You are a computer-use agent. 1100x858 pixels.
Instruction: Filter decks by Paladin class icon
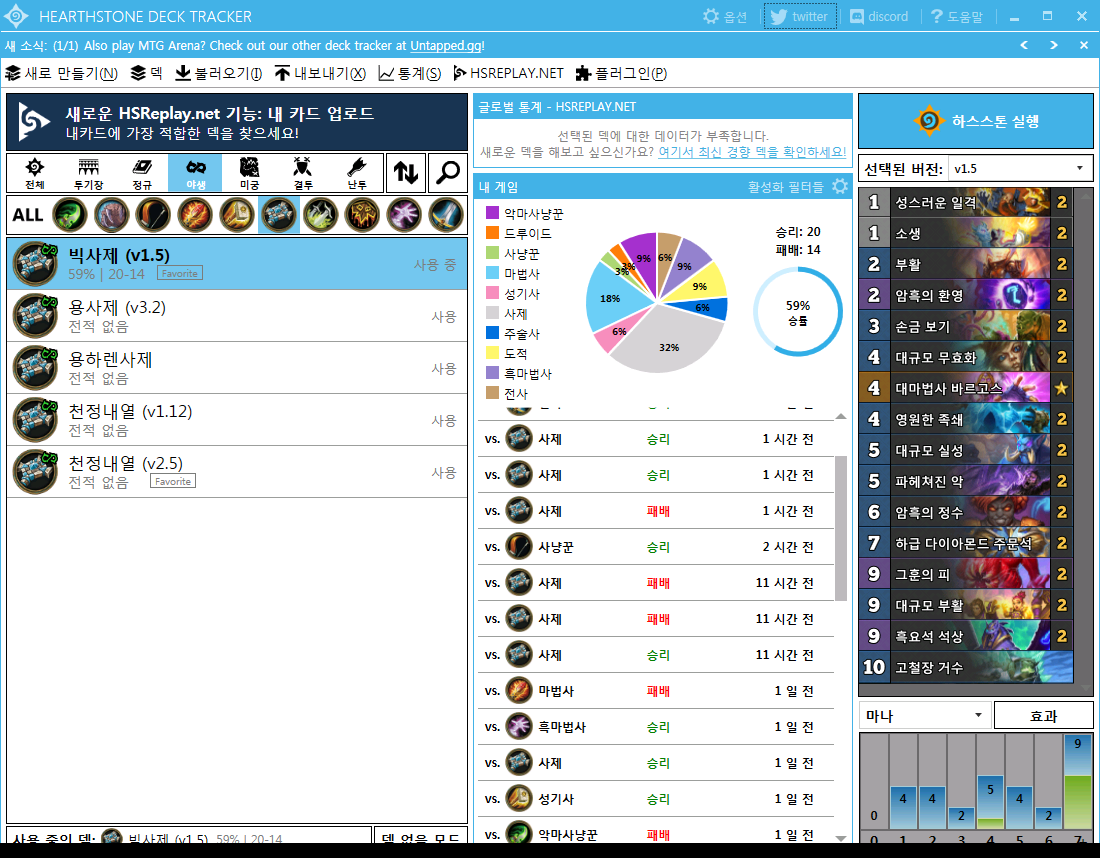pyautogui.click(x=237, y=215)
